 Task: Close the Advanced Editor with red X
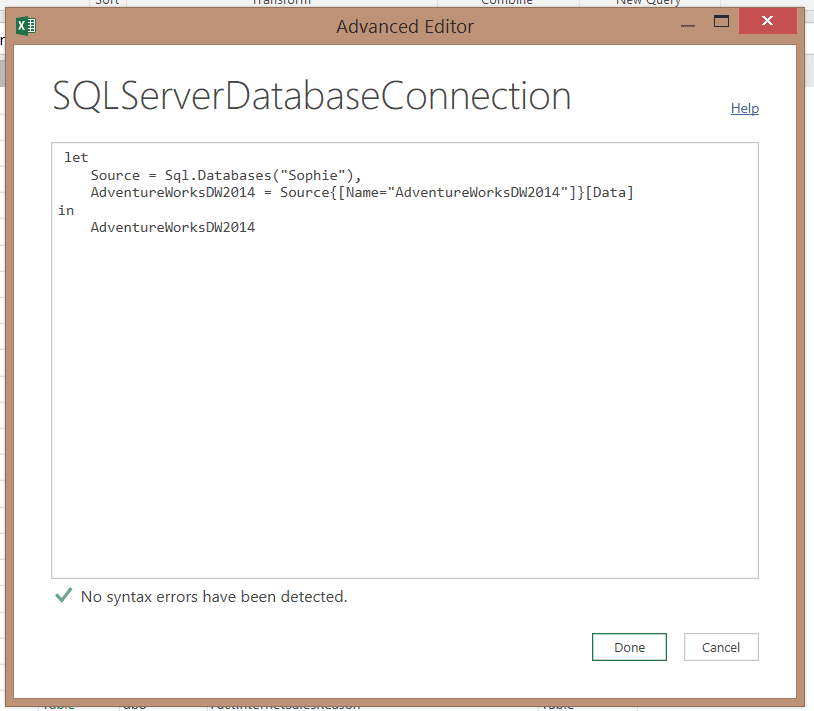pos(767,21)
